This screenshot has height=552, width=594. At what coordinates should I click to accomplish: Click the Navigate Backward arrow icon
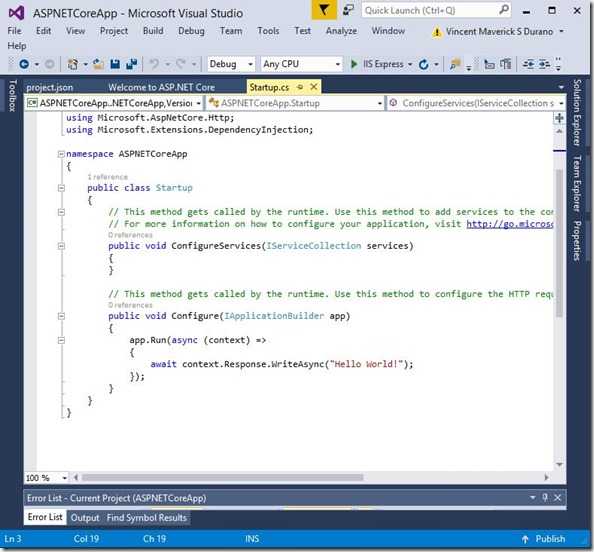24,64
